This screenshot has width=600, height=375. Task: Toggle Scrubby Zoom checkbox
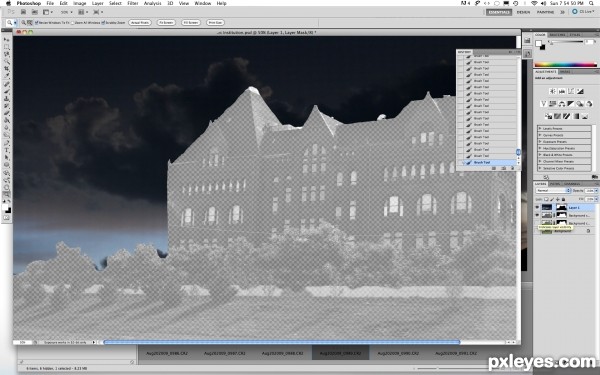pos(103,23)
